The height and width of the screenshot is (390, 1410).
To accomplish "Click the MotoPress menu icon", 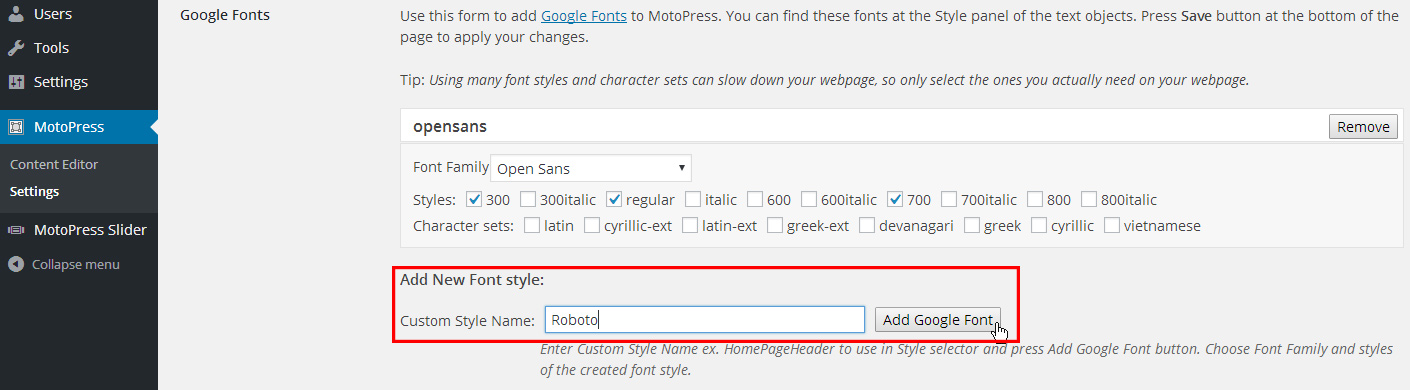I will (16, 127).
